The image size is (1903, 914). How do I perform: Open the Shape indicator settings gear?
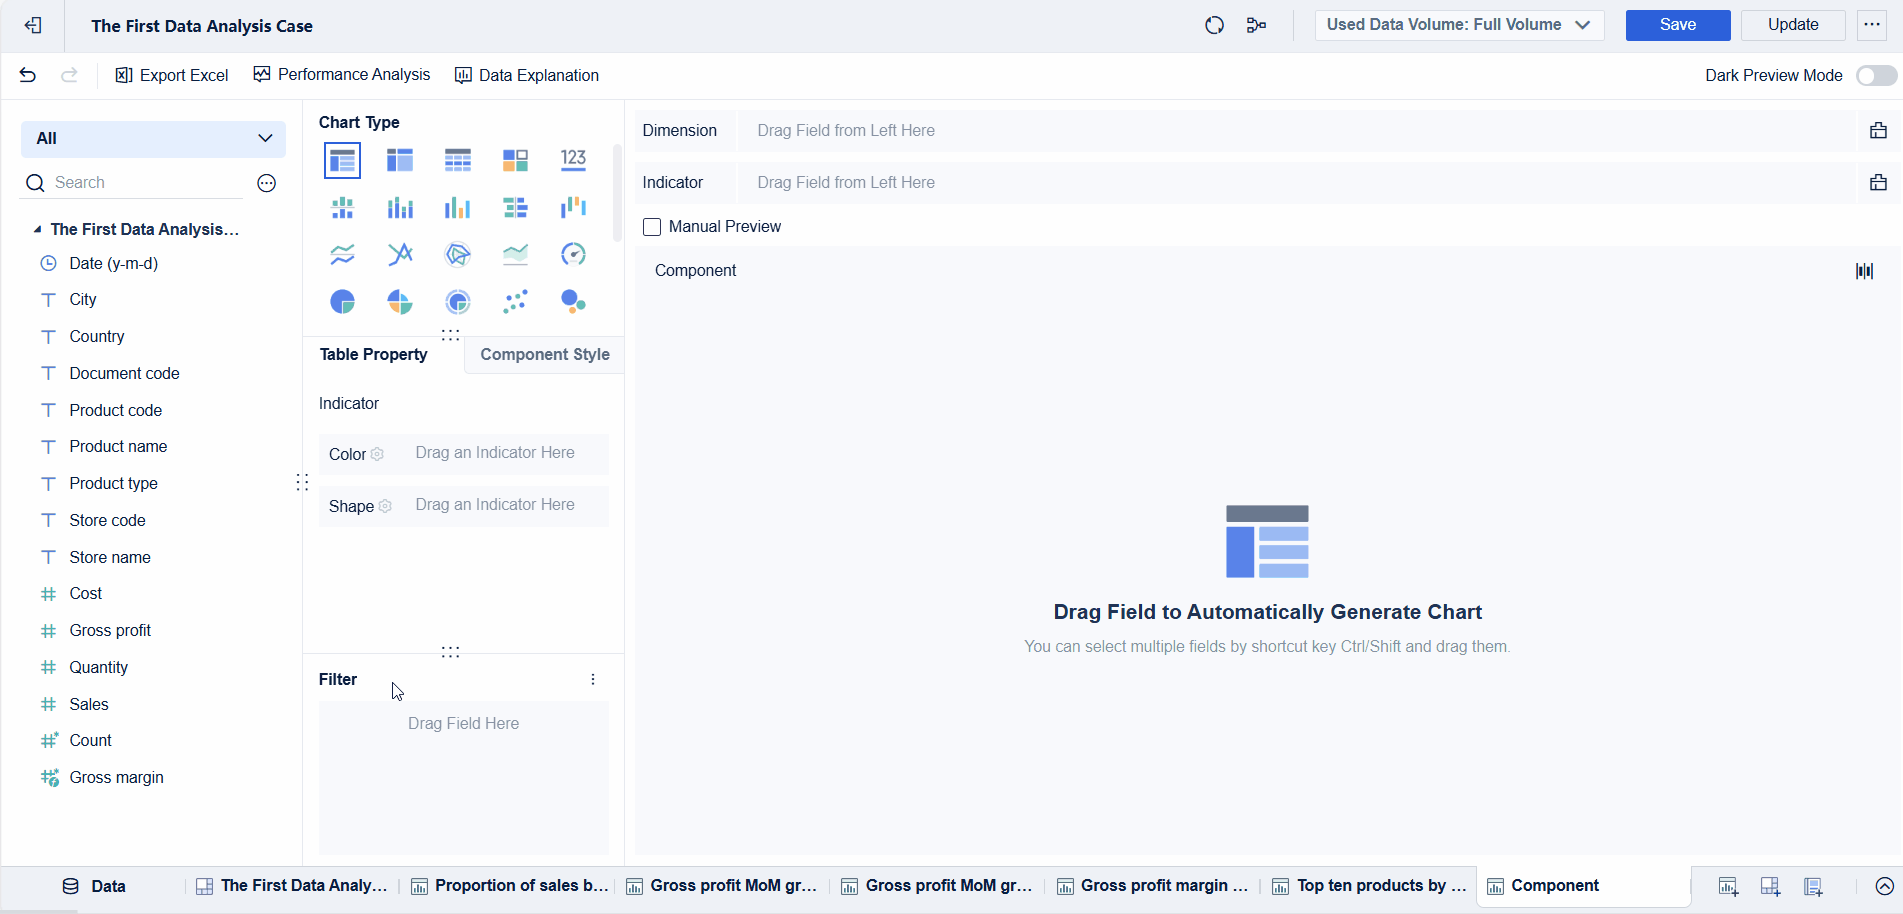pos(385,506)
